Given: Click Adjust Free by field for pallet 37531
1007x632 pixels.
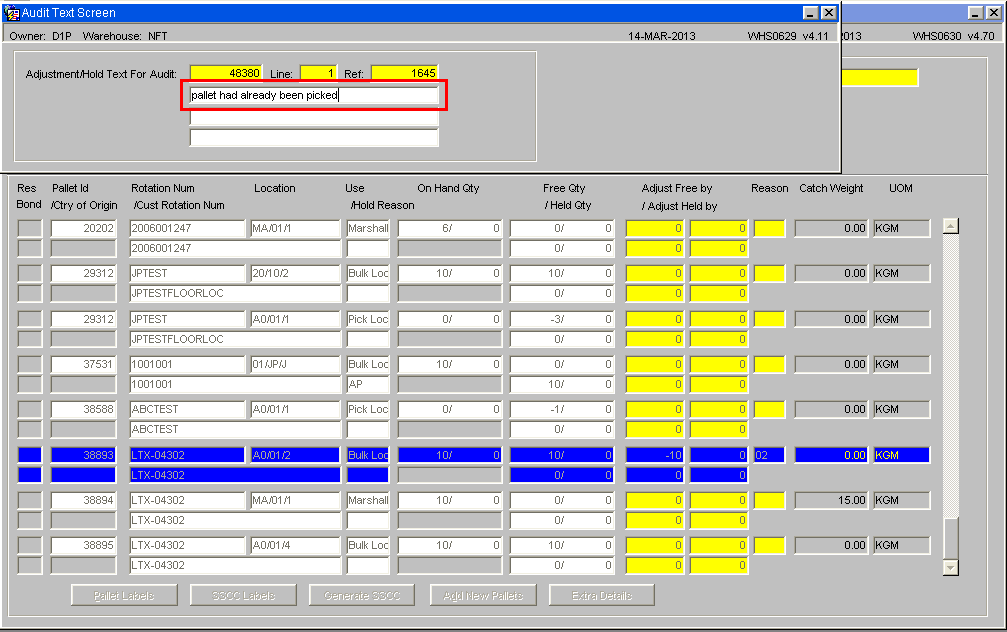Looking at the screenshot, I should click(x=655, y=364).
